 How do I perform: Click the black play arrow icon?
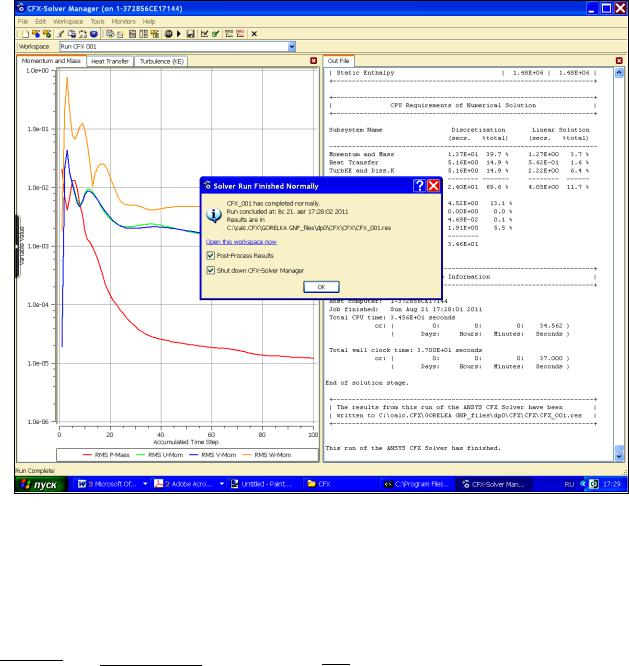pyautogui.click(x=179, y=34)
